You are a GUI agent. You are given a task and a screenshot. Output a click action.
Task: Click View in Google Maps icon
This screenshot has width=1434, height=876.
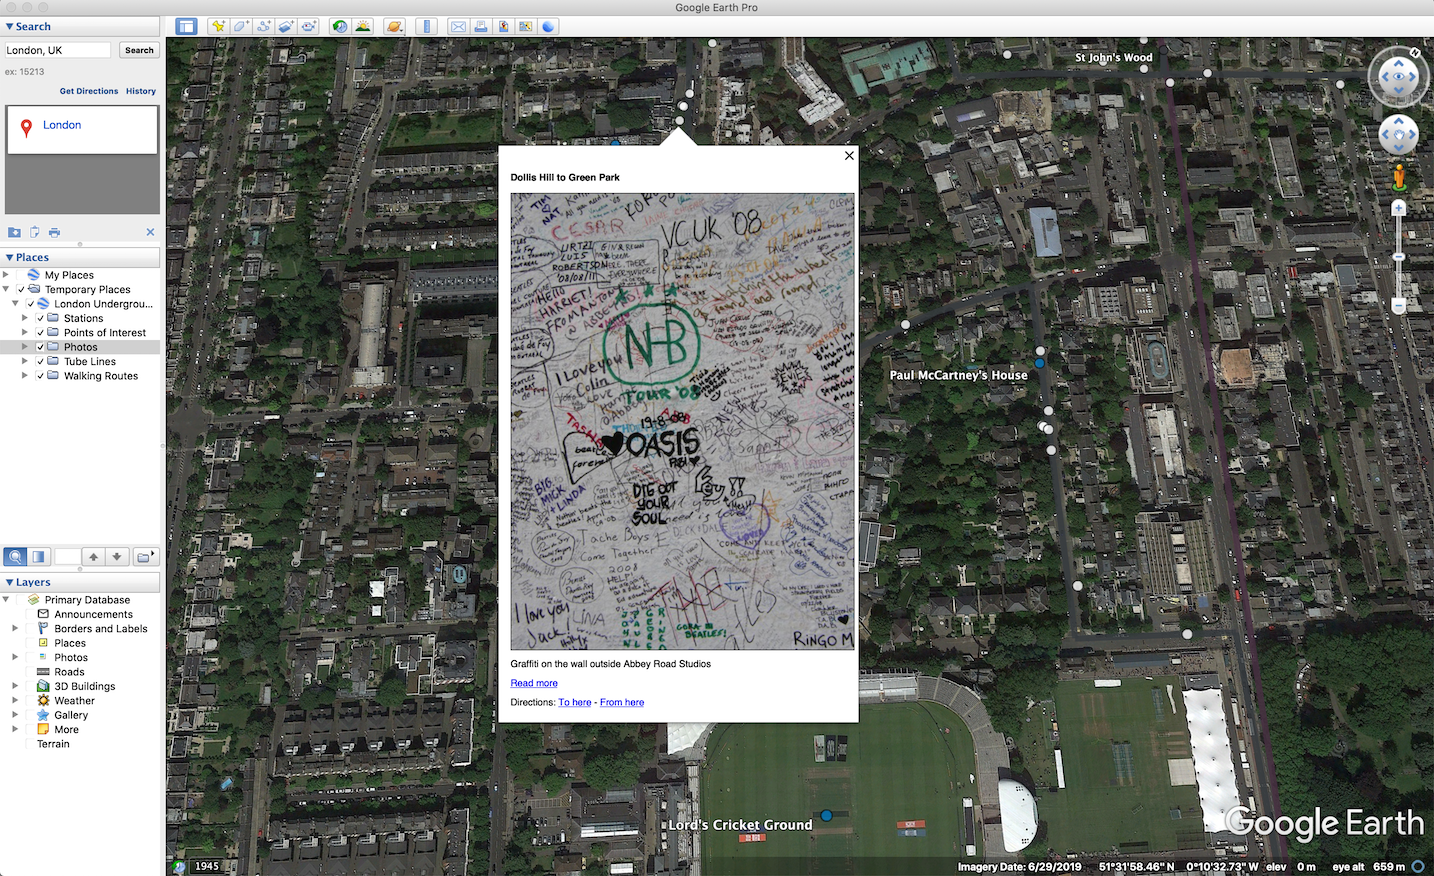(525, 26)
